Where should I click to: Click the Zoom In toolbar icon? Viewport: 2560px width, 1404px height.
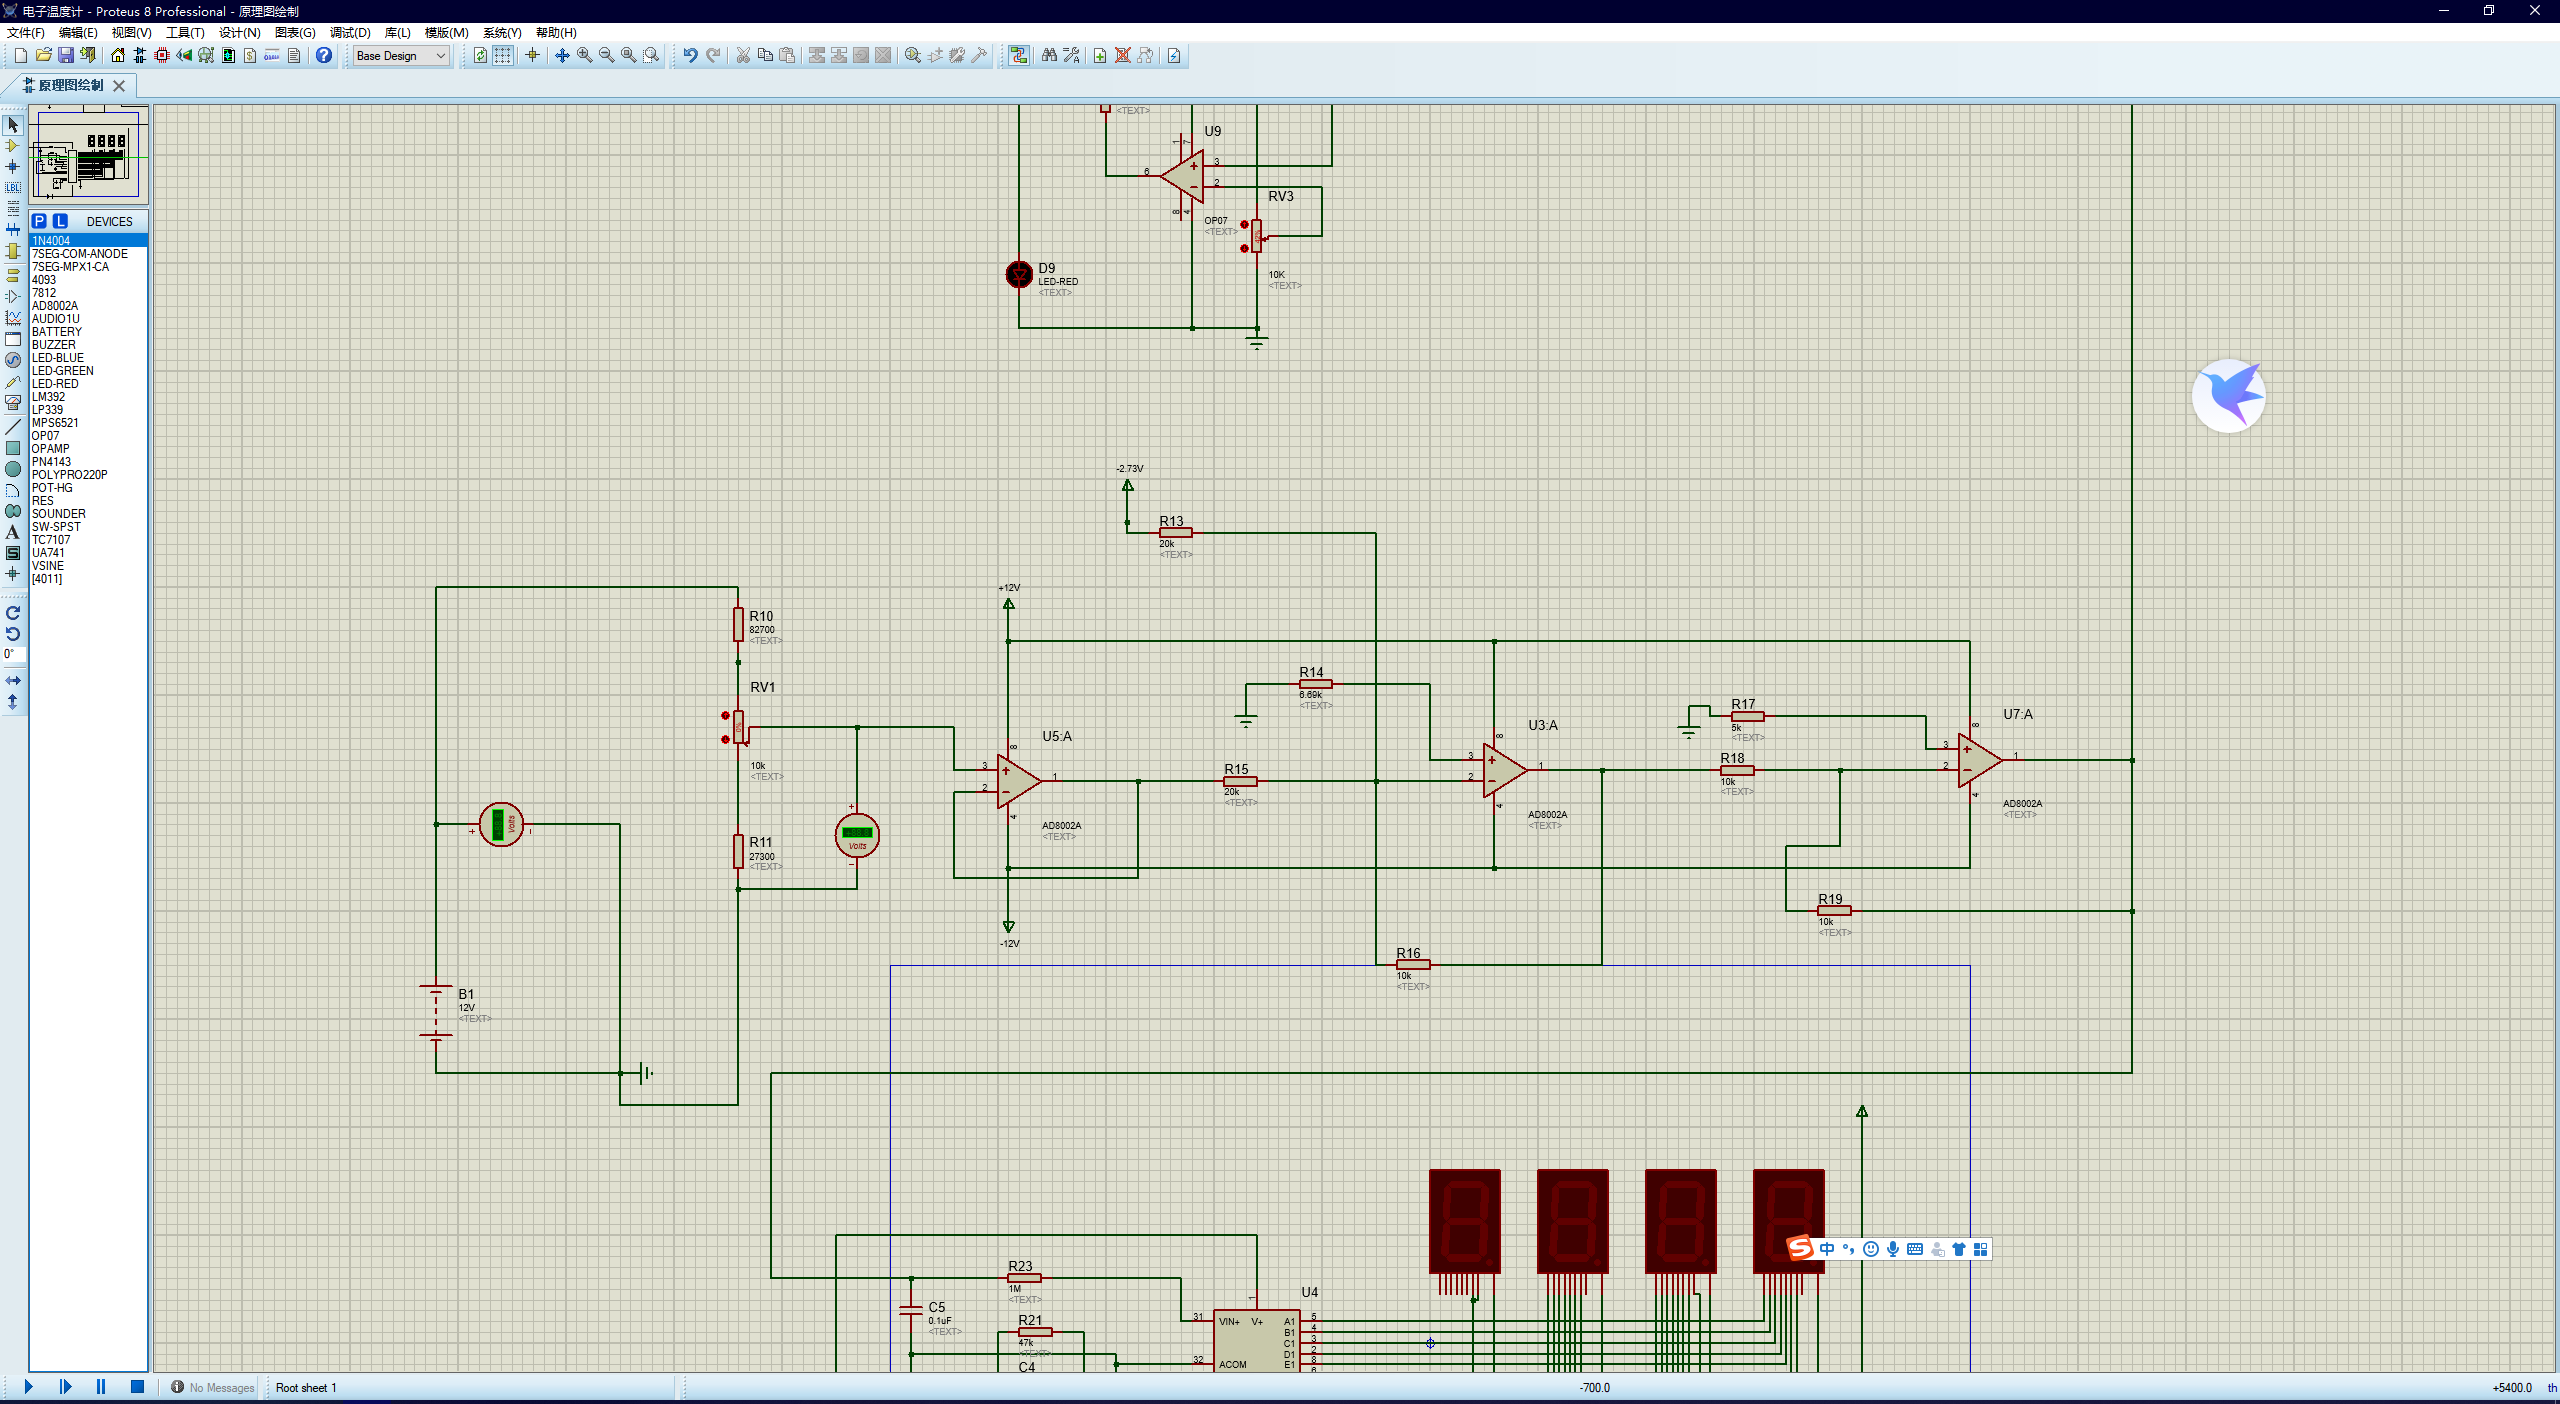tap(585, 56)
